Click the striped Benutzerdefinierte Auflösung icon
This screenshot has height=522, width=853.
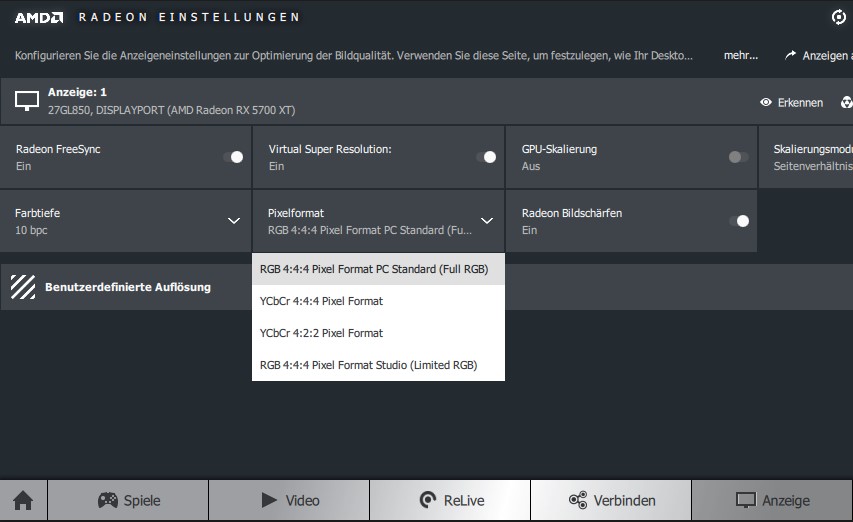23,287
